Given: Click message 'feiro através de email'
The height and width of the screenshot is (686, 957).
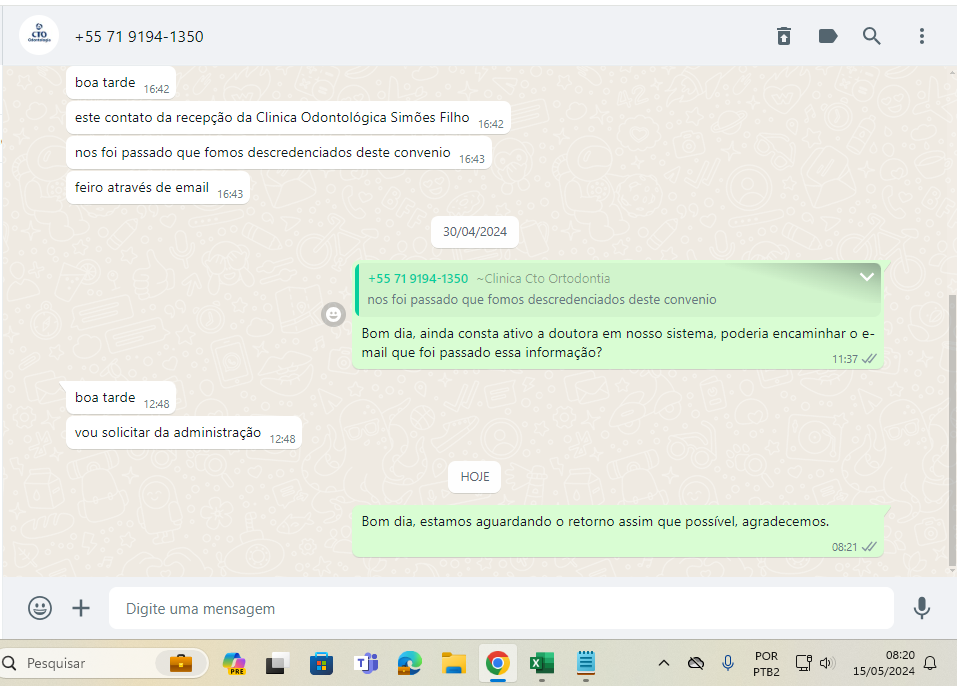Looking at the screenshot, I should pos(157,188).
